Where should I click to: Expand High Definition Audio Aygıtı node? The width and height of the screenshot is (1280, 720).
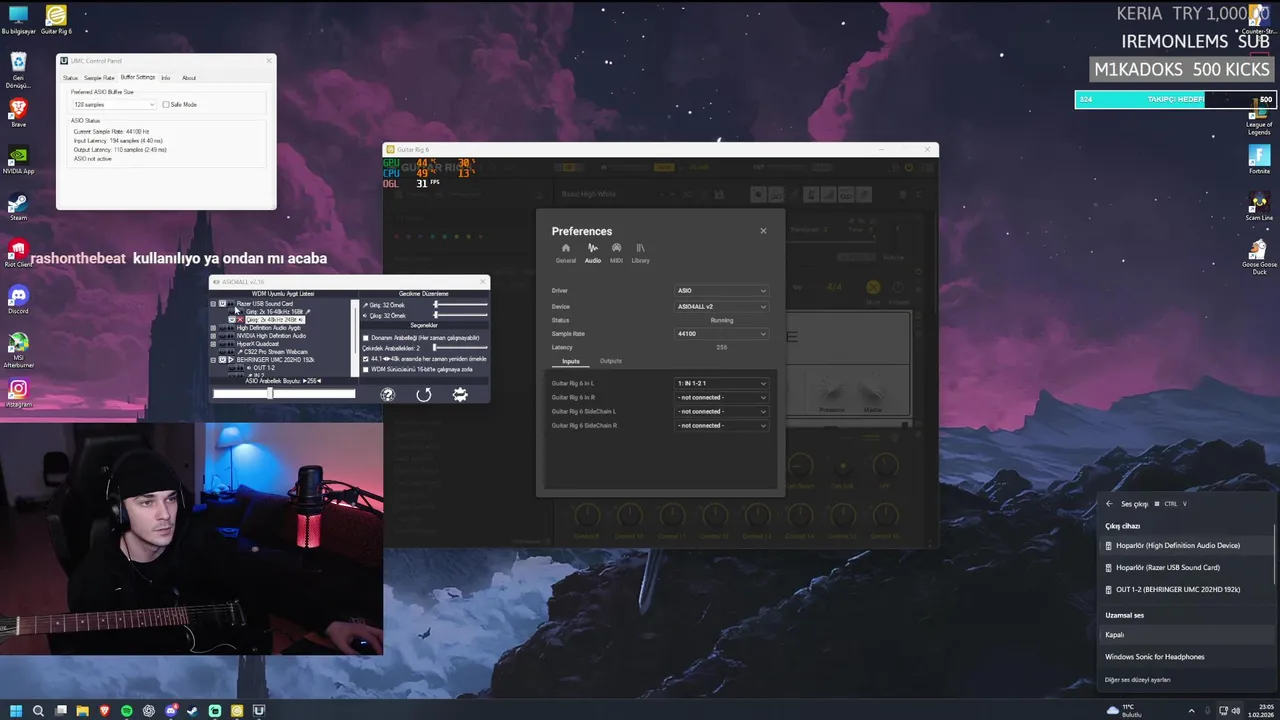click(213, 328)
